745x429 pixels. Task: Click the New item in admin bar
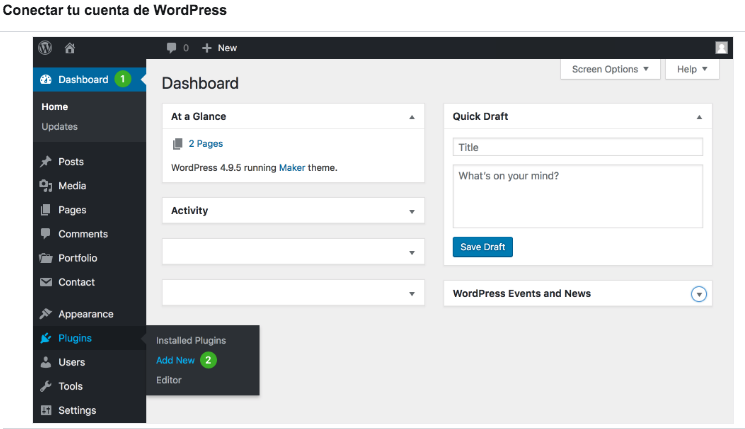click(x=227, y=48)
